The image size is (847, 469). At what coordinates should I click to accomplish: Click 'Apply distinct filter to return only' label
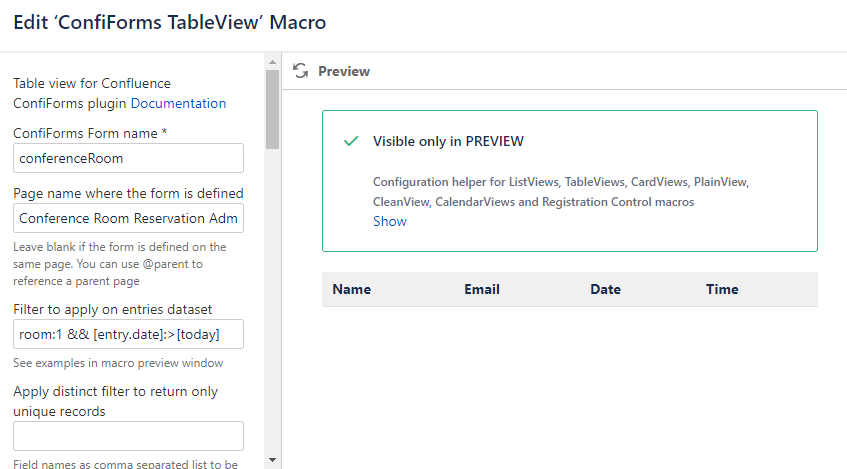[116, 401]
